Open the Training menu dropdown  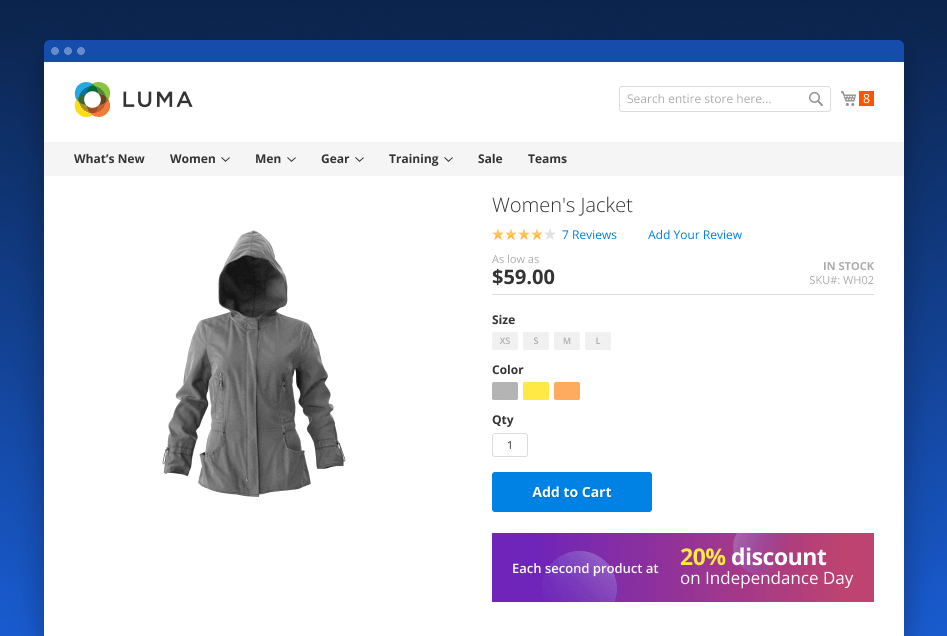(x=421, y=159)
